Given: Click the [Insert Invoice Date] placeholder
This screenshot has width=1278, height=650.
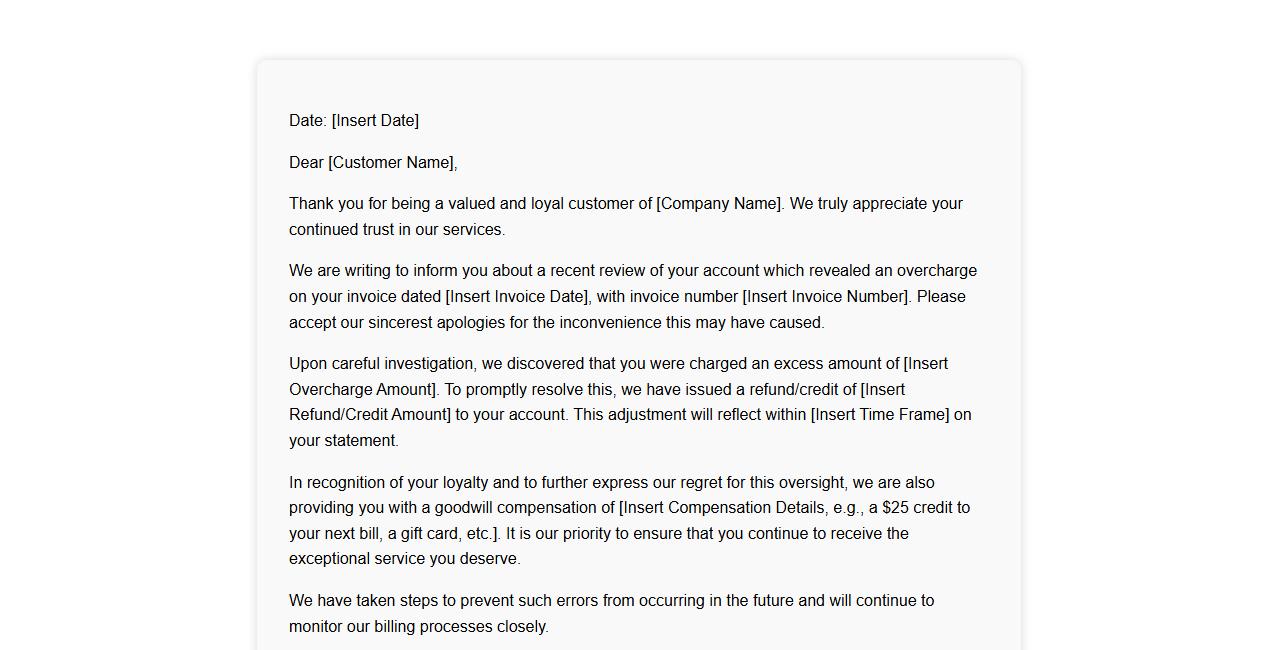Looking at the screenshot, I should (518, 297).
